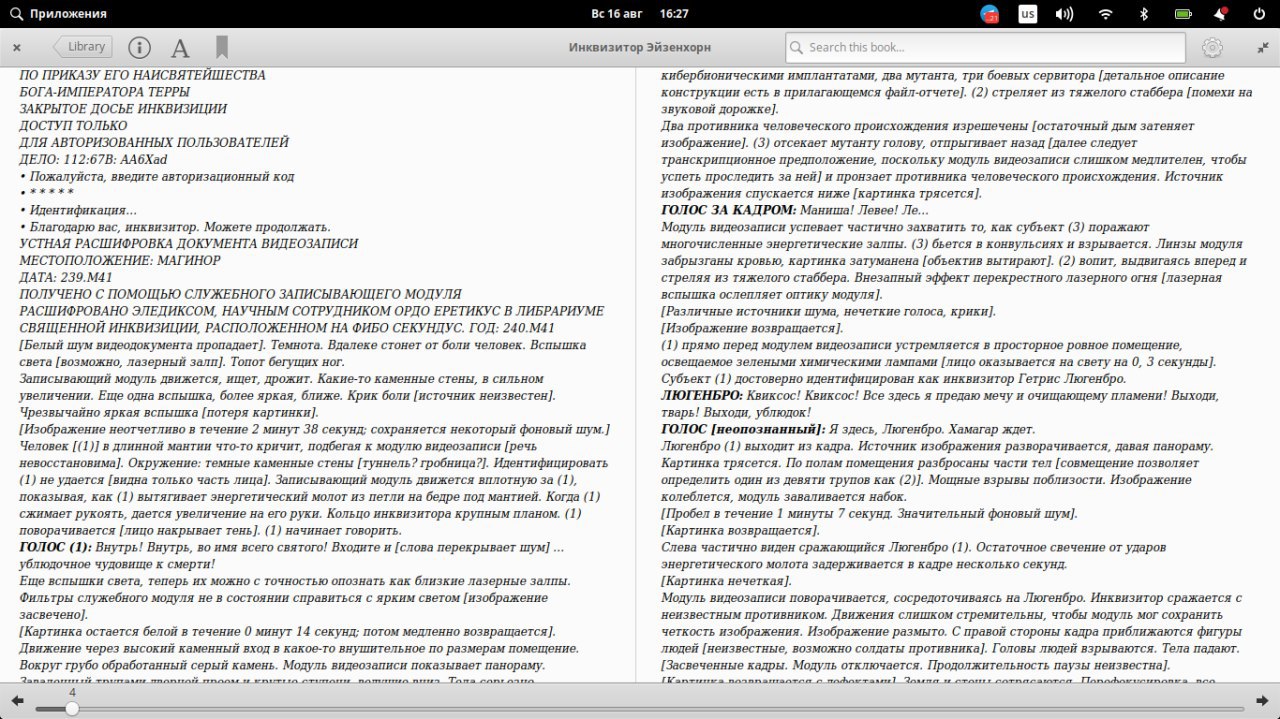Open the sound volume indicator
1280x719 pixels.
[1065, 14]
